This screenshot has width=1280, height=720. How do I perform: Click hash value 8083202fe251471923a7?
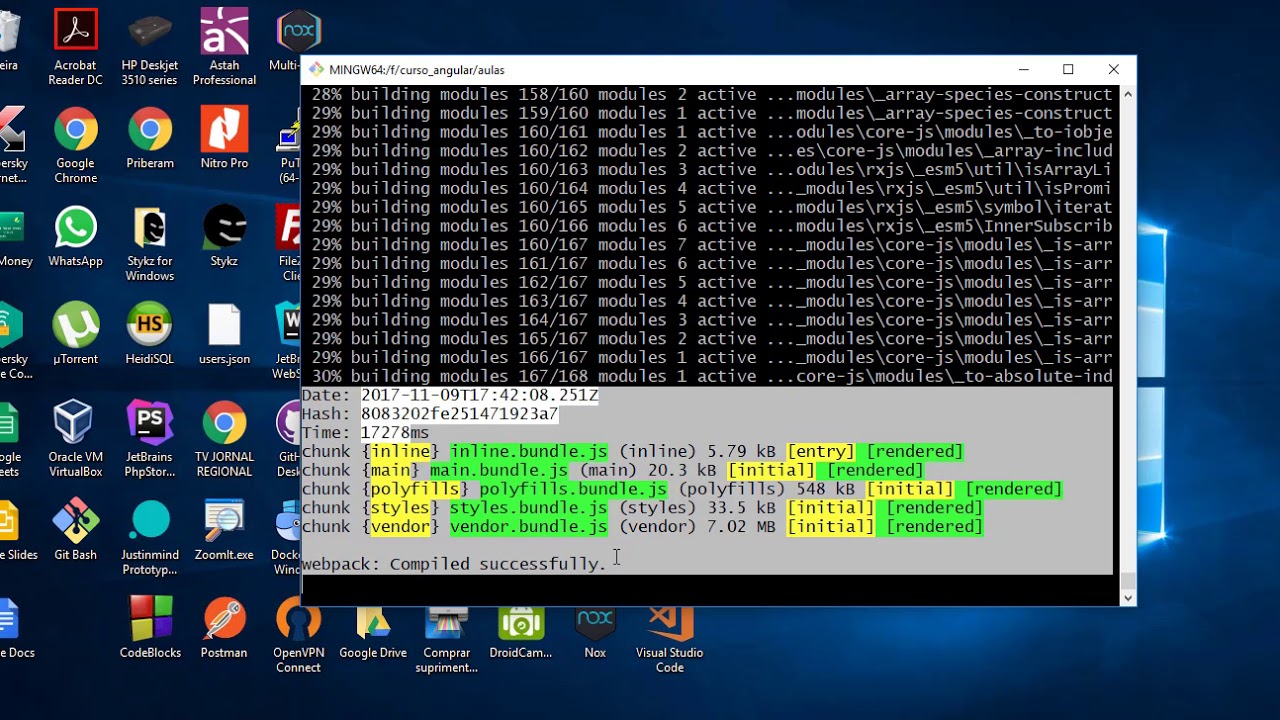[x=459, y=414]
